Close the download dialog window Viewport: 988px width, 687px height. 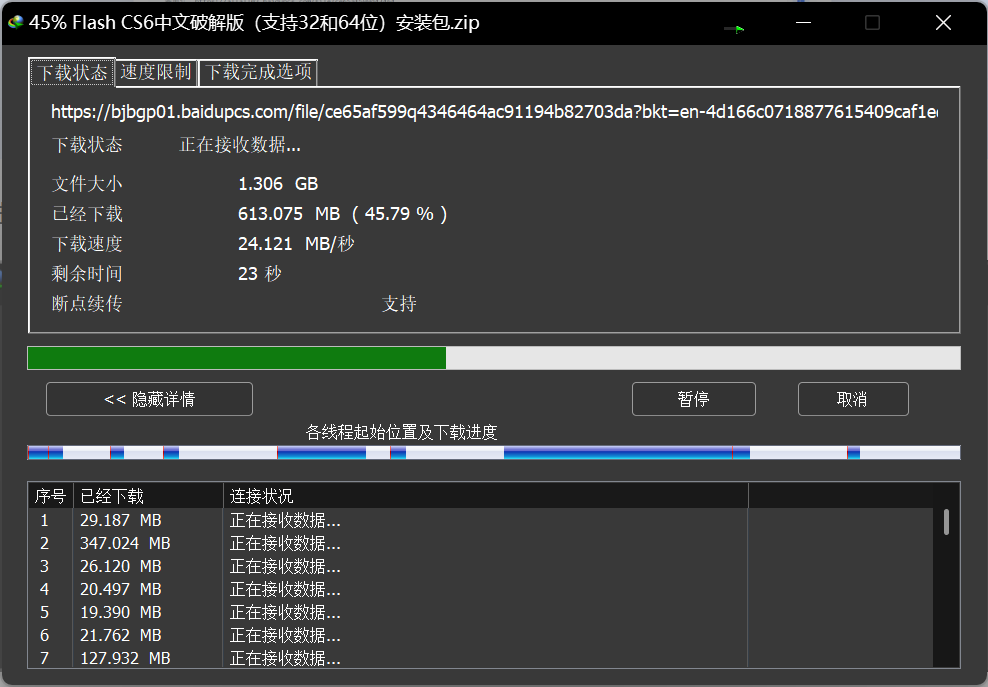[x=943, y=23]
